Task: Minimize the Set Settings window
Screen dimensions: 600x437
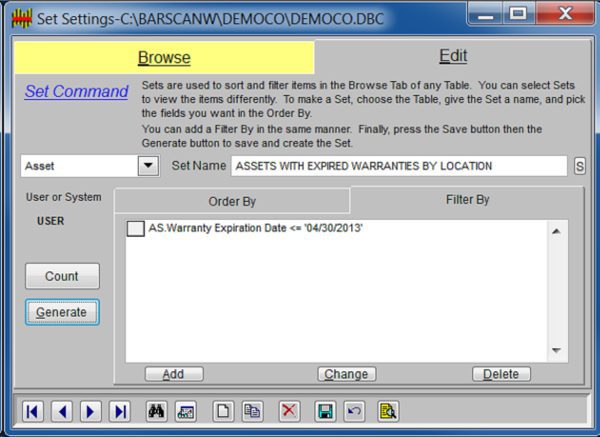Action: [485, 15]
